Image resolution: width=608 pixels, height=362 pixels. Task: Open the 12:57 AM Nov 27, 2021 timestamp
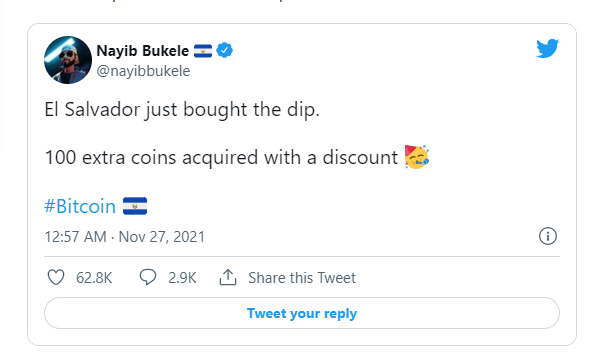[x=124, y=237]
